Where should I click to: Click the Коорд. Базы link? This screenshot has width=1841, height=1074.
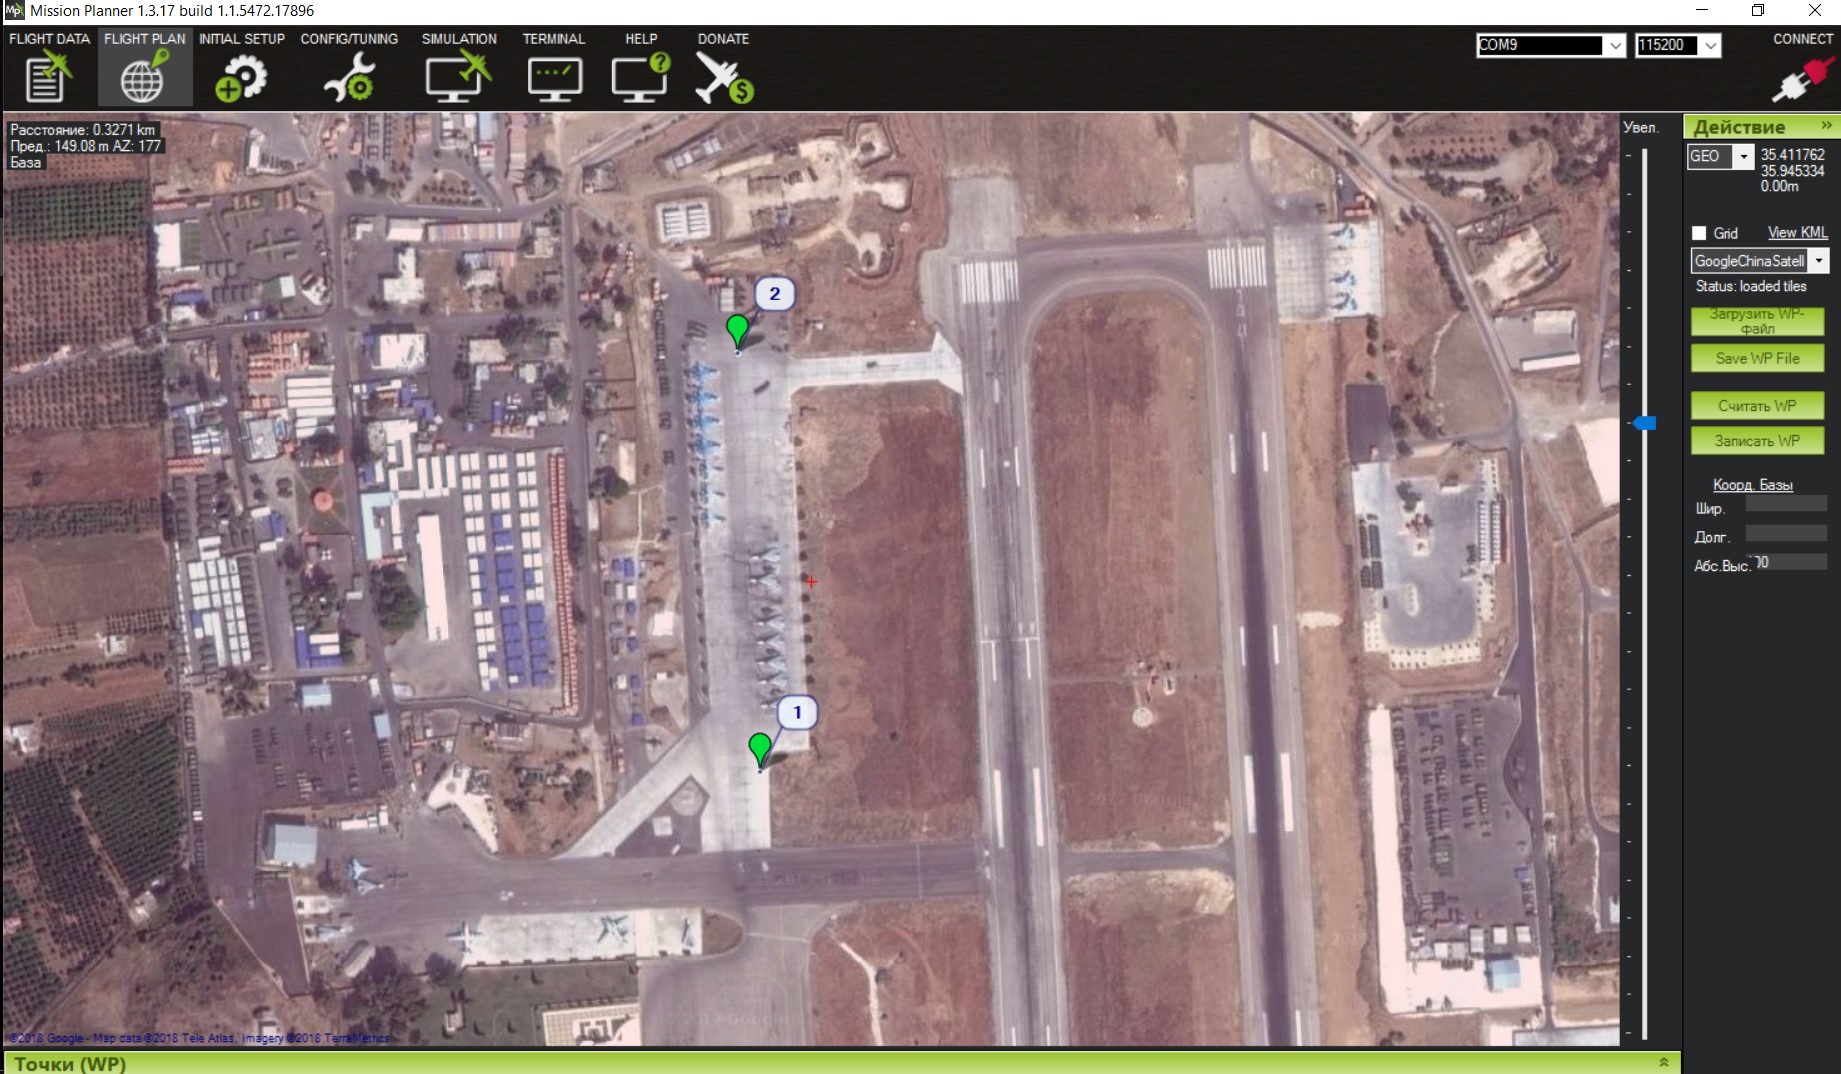coord(1752,485)
